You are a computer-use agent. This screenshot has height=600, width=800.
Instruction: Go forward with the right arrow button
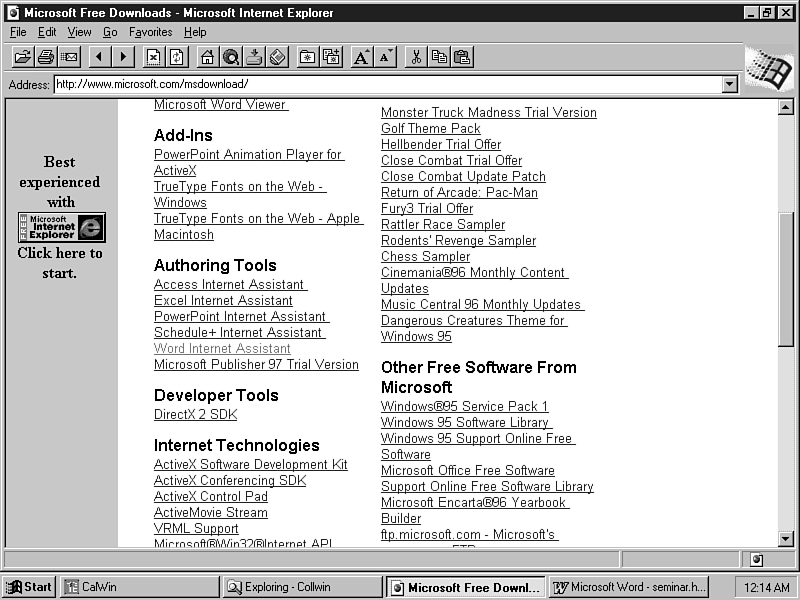(x=123, y=57)
